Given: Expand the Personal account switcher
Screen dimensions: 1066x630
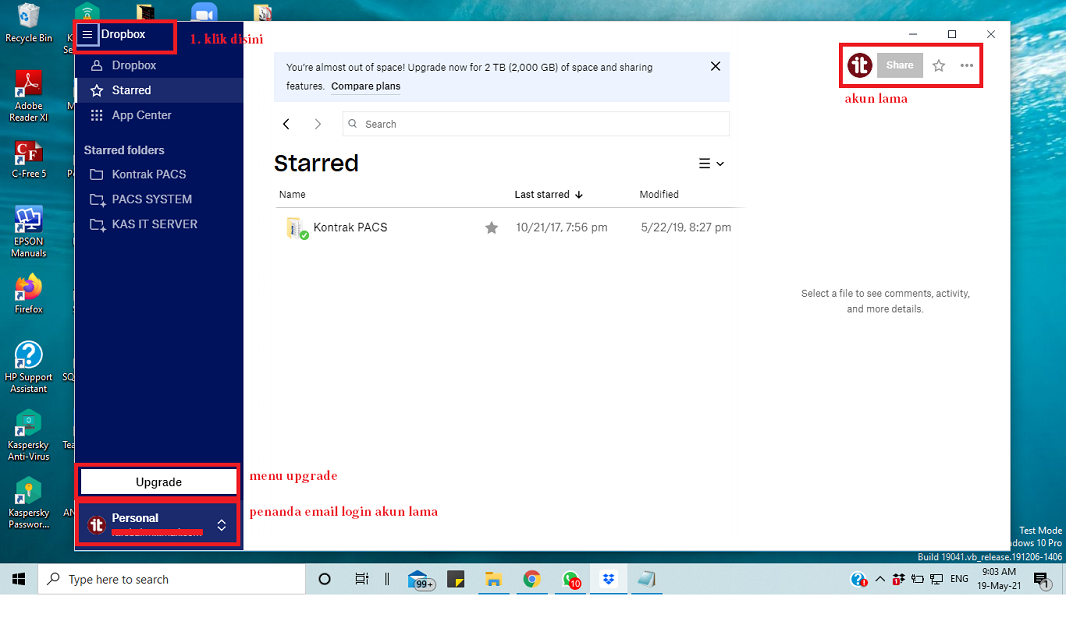Looking at the screenshot, I should pos(222,525).
